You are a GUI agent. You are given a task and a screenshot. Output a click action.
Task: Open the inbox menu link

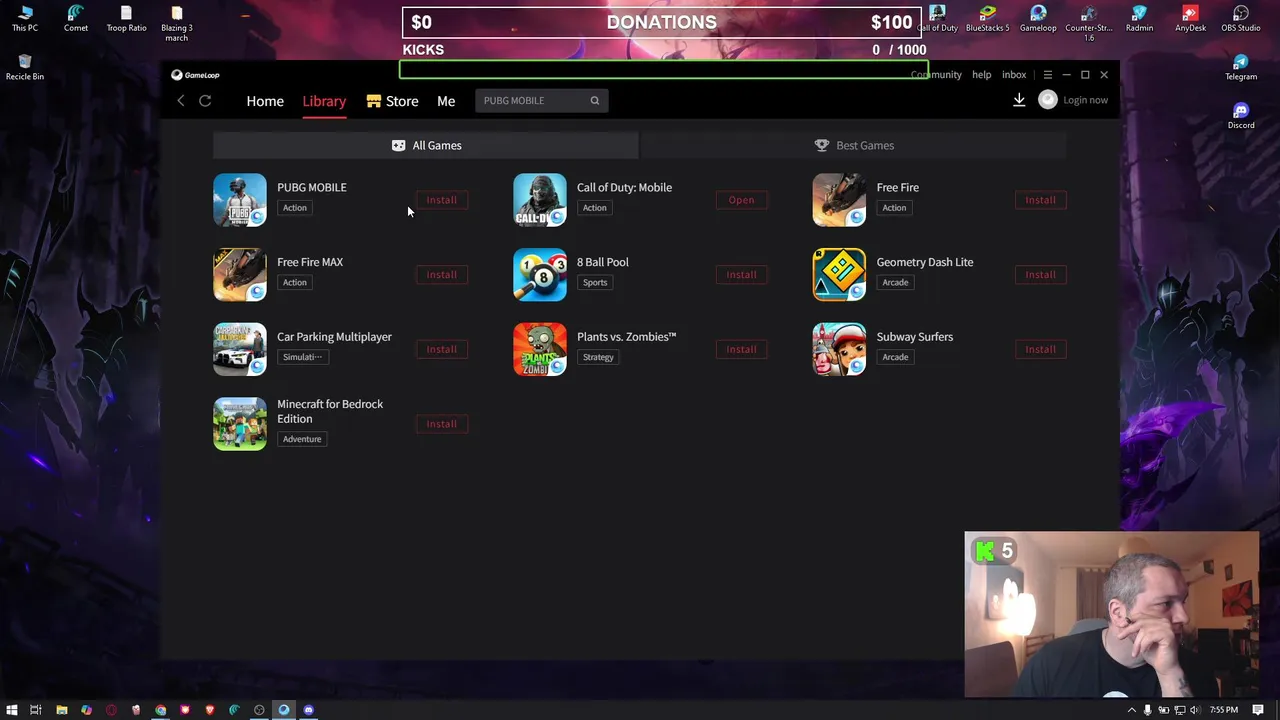click(x=1014, y=75)
